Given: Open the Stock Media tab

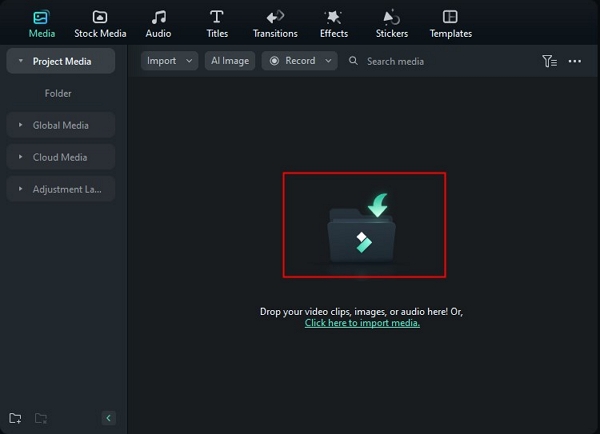Looking at the screenshot, I should 100,24.
